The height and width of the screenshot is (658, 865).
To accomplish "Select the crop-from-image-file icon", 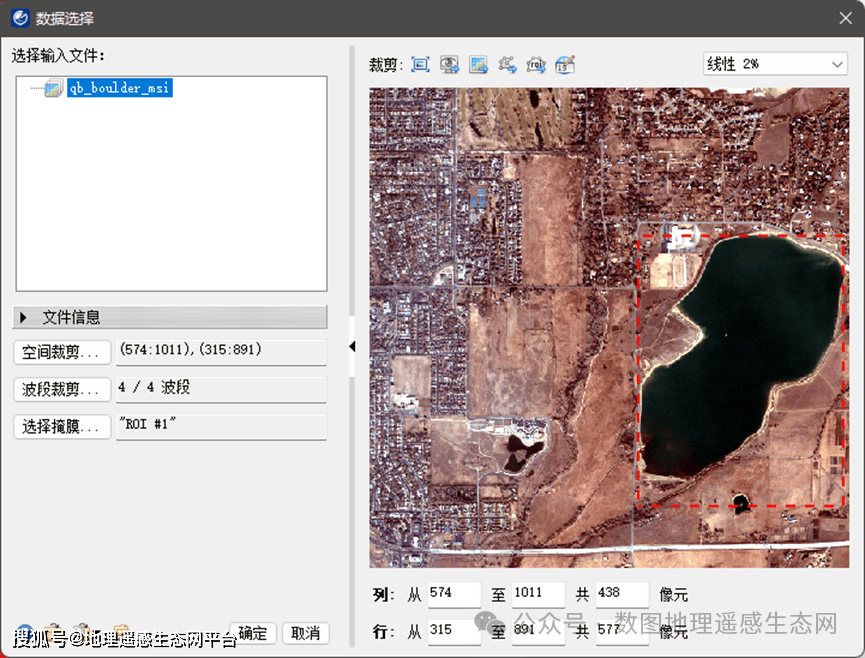I will (x=479, y=64).
